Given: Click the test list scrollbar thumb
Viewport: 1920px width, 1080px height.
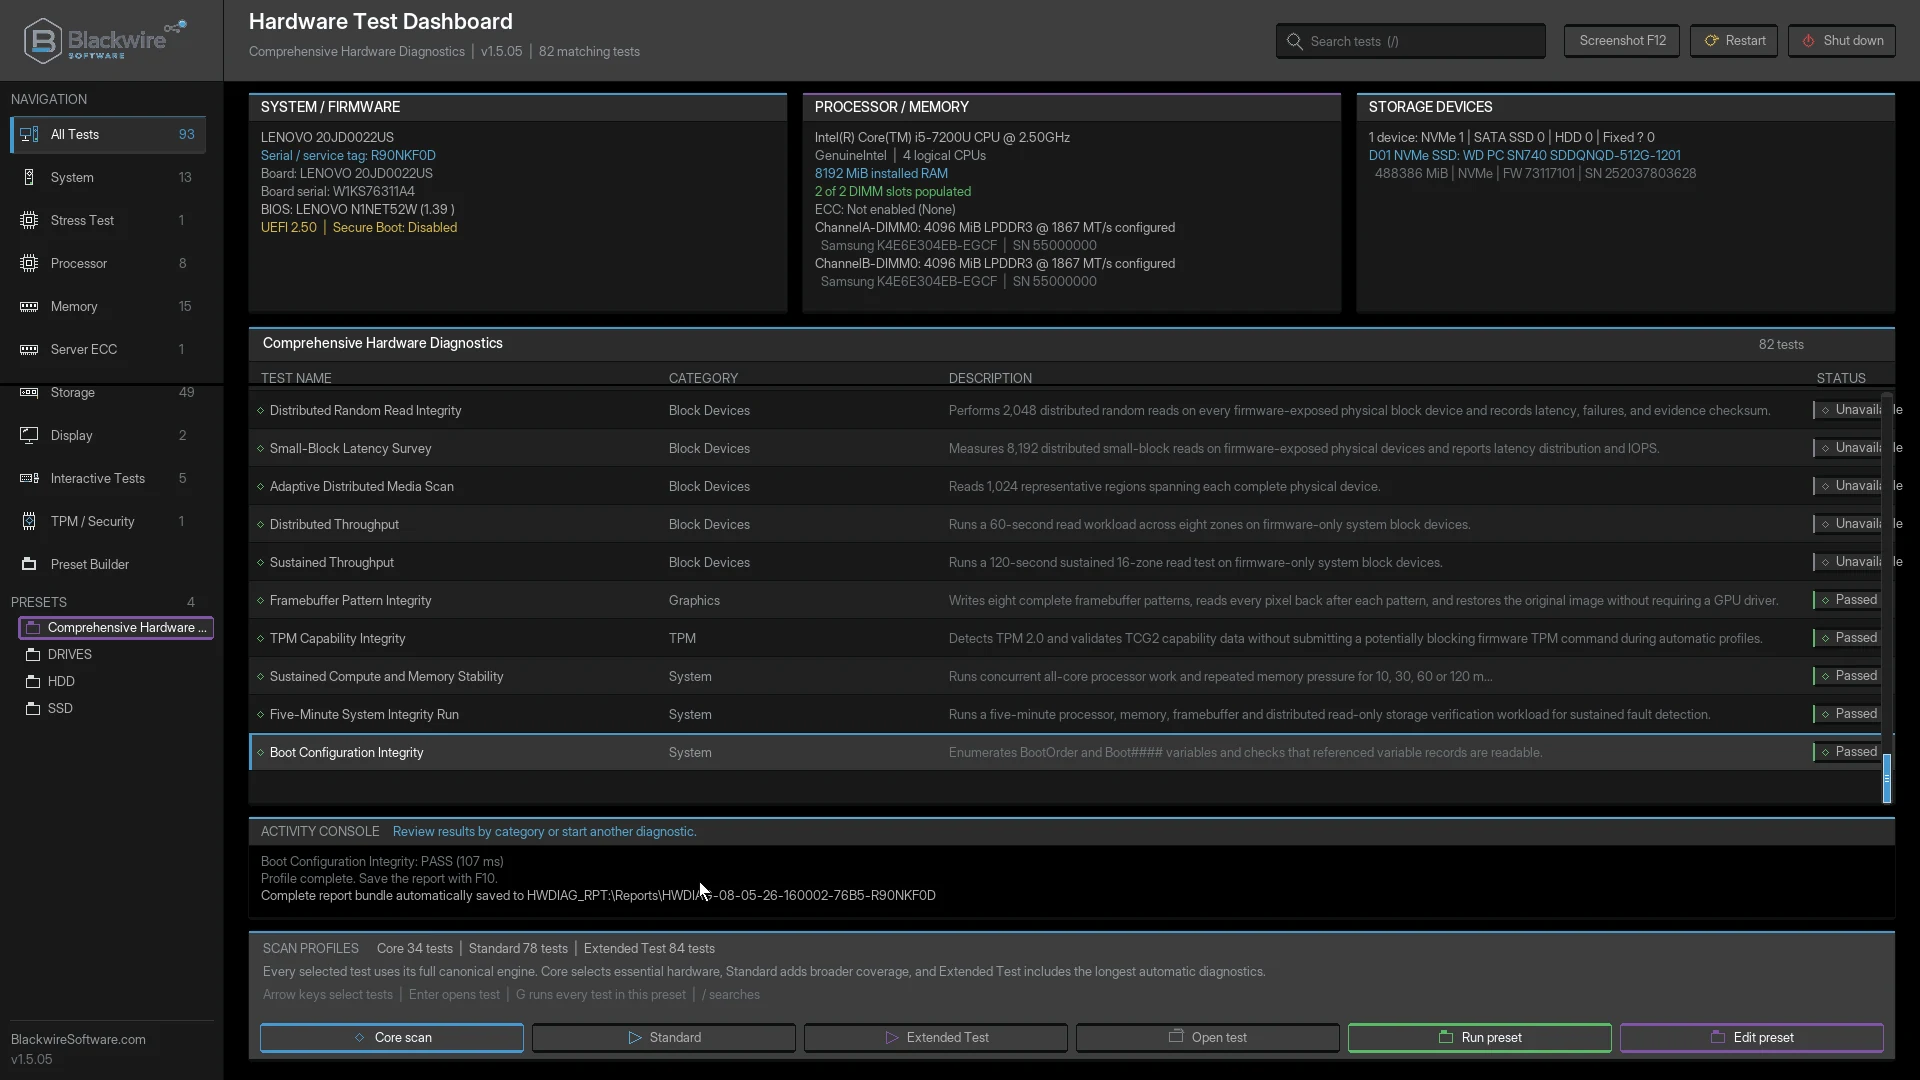Looking at the screenshot, I should (1887, 778).
